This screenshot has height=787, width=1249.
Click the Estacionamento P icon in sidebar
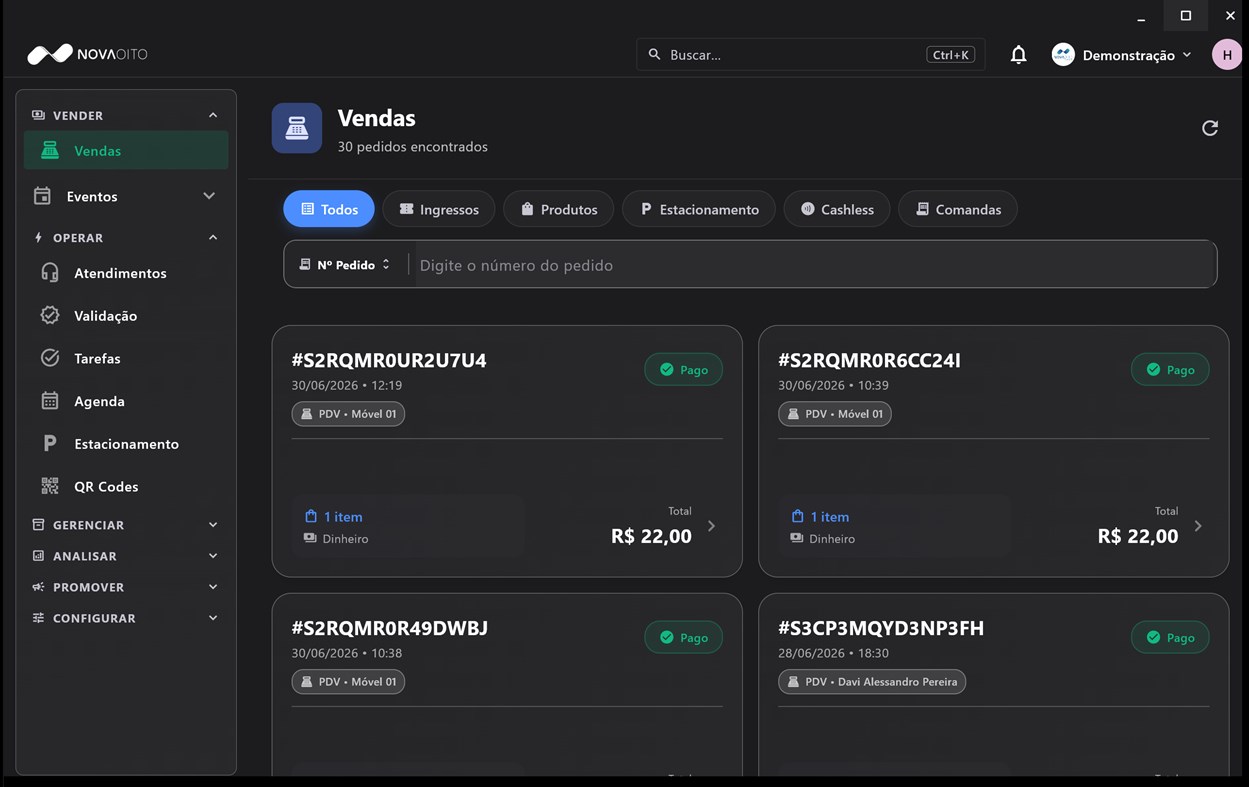(x=50, y=444)
